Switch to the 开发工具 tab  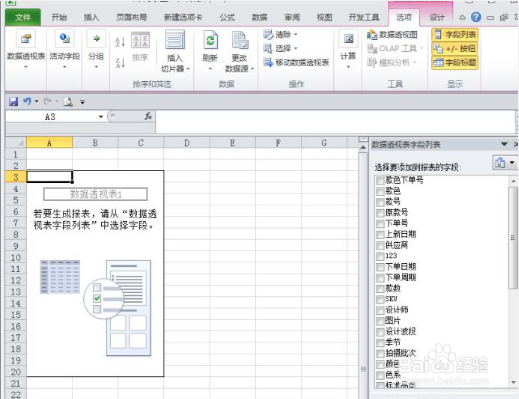[x=364, y=17]
